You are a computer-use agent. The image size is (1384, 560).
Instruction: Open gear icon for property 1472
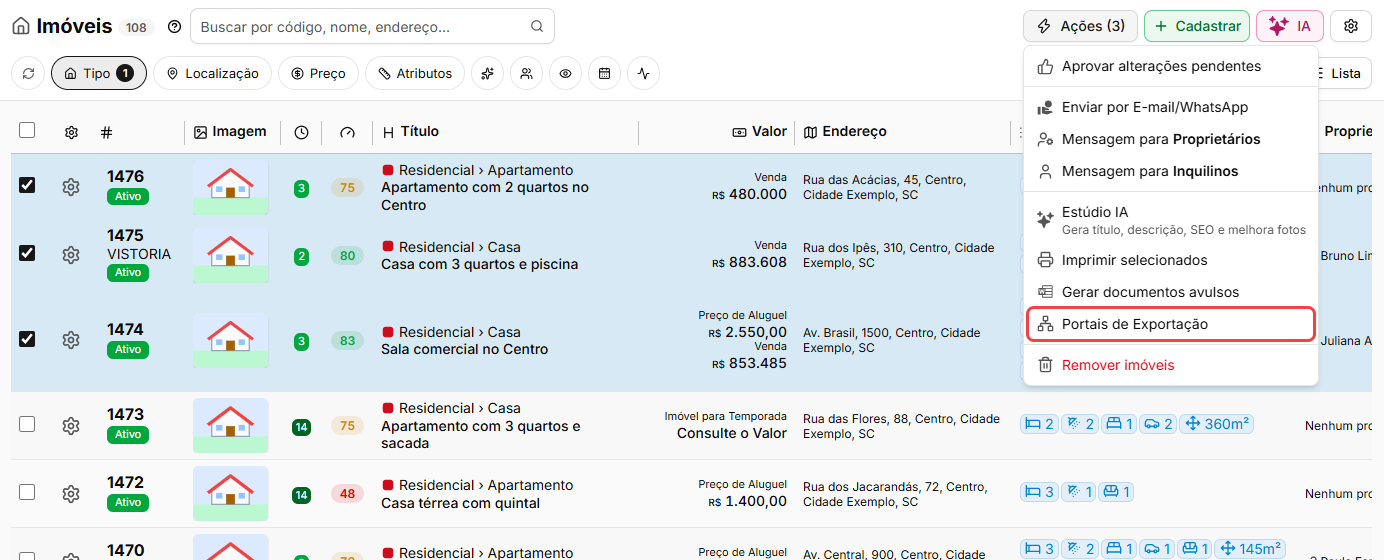[71, 493]
